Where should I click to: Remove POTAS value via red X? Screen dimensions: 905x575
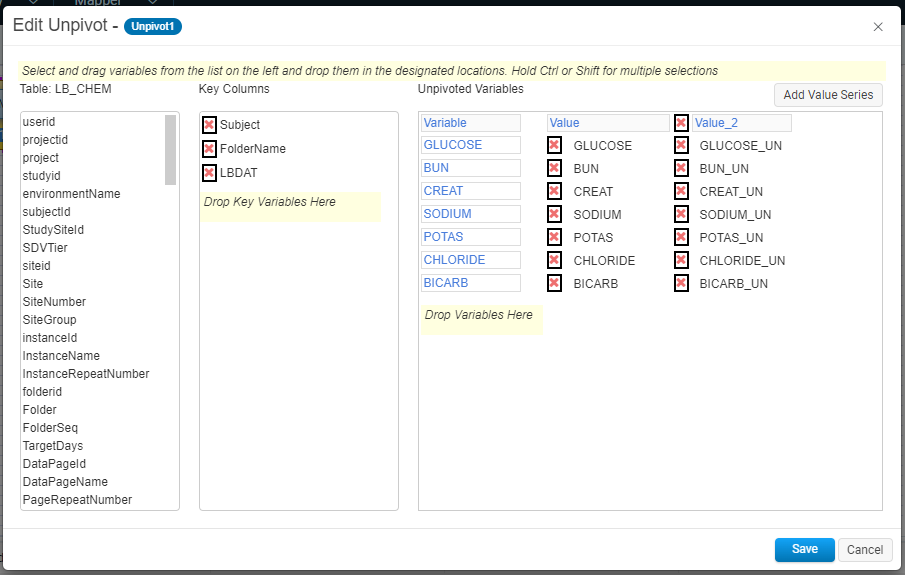click(x=555, y=237)
